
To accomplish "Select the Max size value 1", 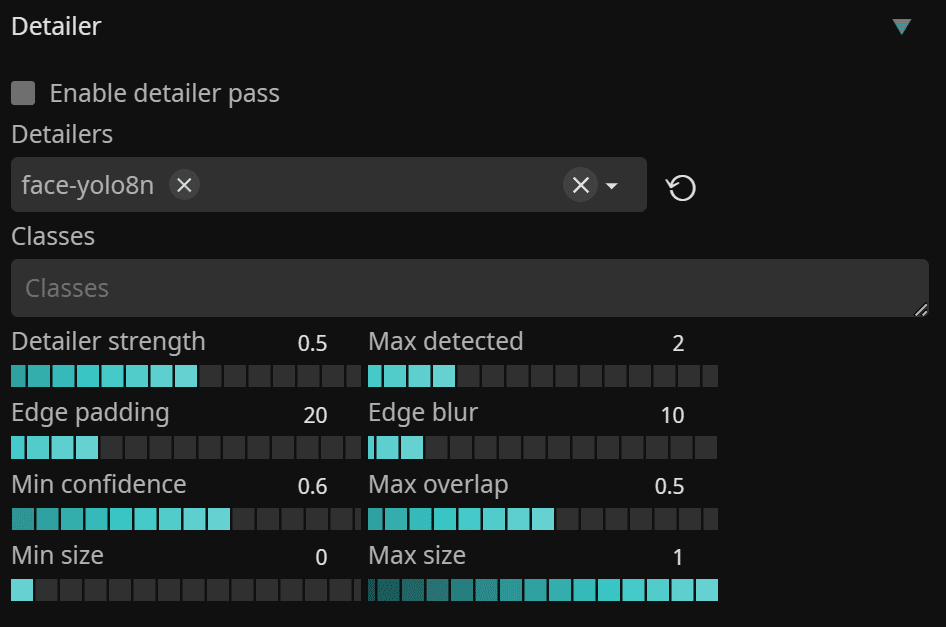I will coord(678,558).
